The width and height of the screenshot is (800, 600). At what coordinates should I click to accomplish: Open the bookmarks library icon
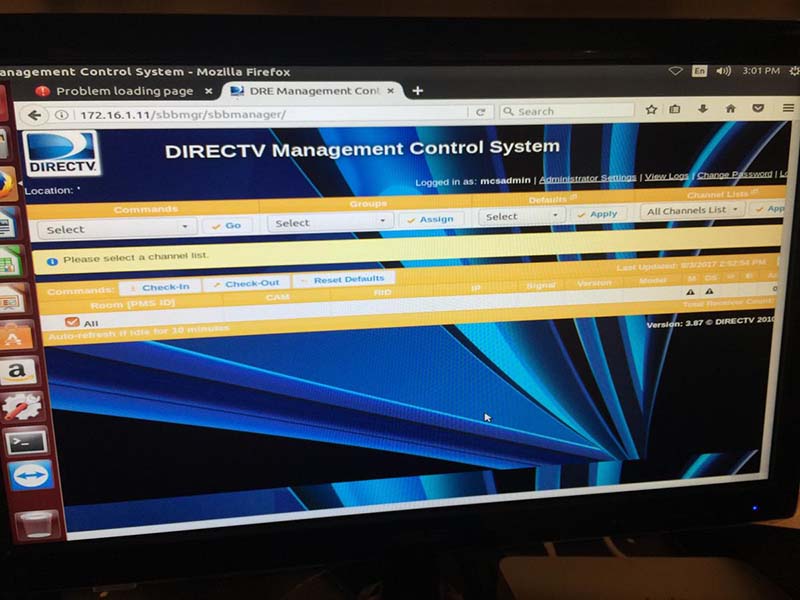(x=674, y=109)
